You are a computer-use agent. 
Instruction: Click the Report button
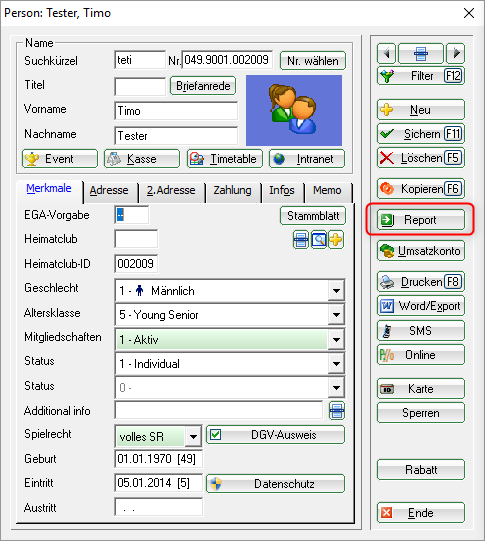[x=420, y=220]
